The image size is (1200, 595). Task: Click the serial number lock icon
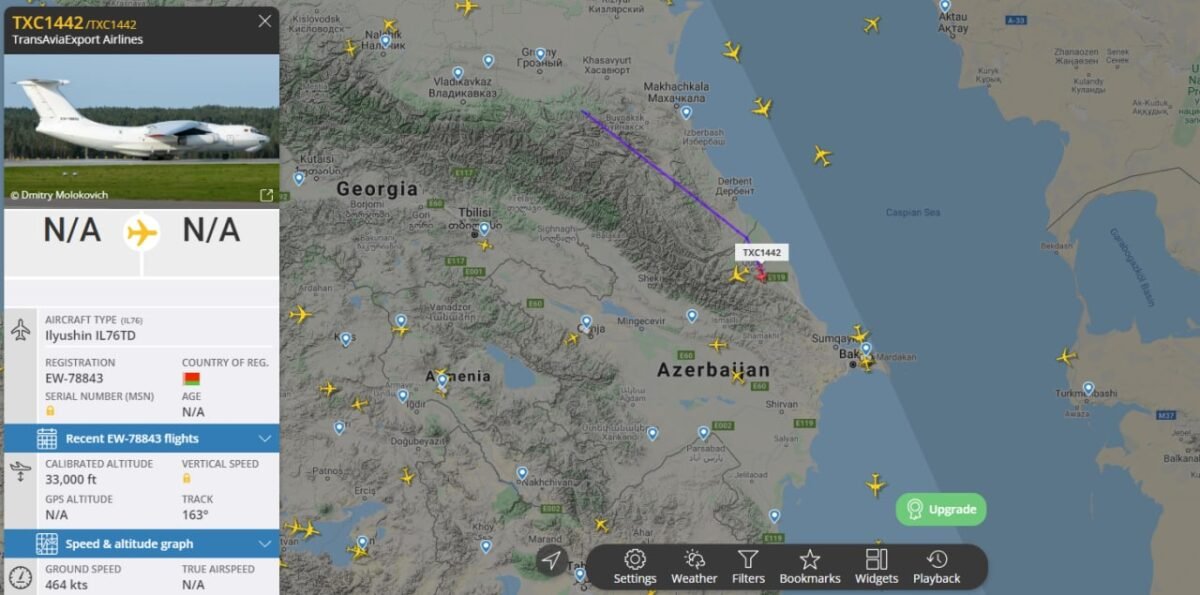50,411
